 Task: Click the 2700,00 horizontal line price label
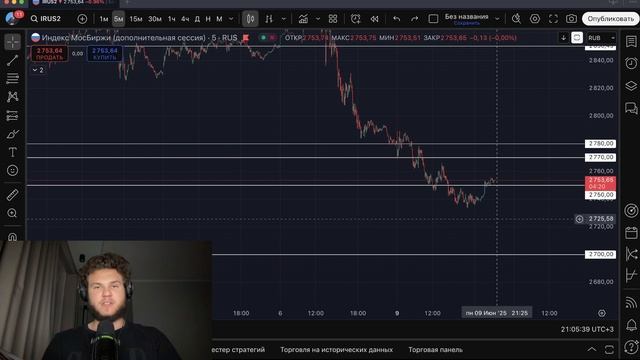point(600,254)
